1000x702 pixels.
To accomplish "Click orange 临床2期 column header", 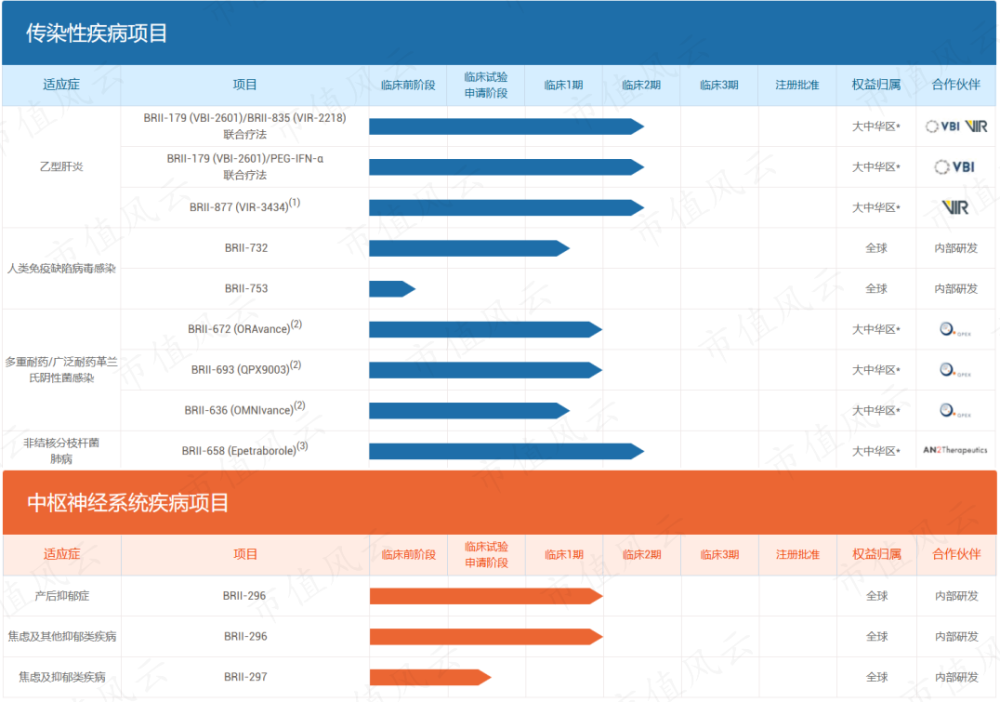I will point(642,555).
